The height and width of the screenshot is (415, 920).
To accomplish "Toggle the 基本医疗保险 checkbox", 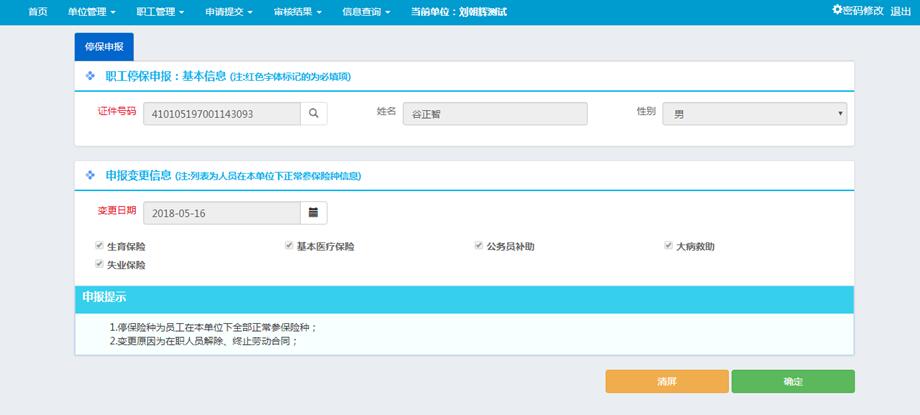I will [x=289, y=246].
